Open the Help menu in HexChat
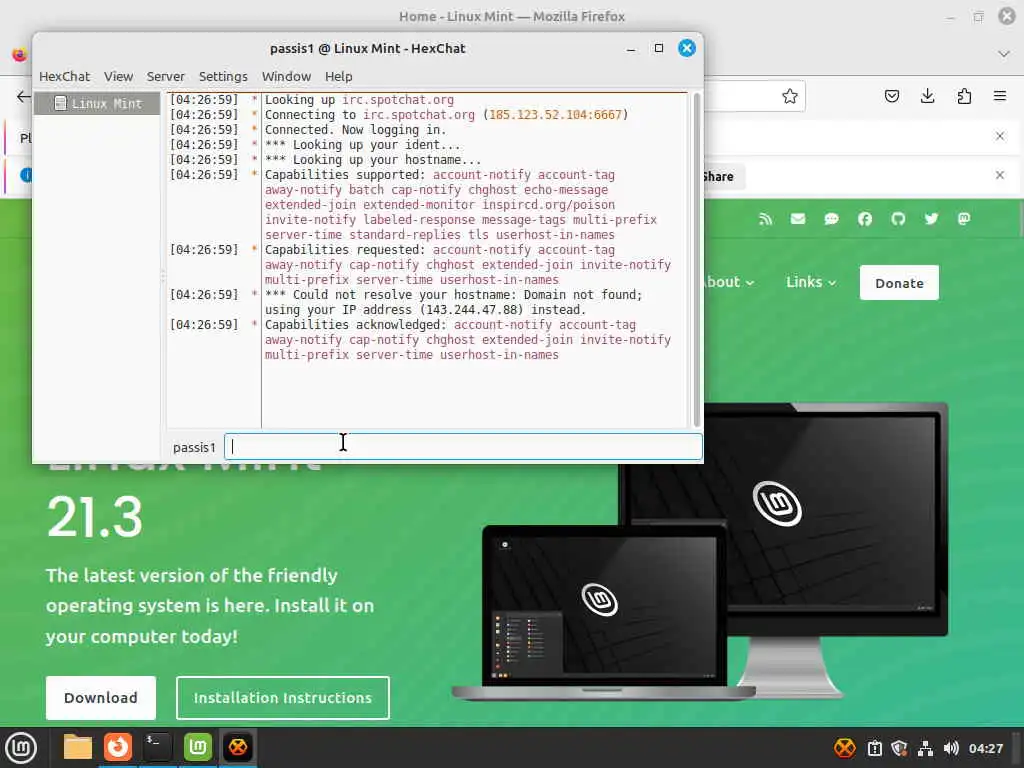The height and width of the screenshot is (768, 1024). 338,76
